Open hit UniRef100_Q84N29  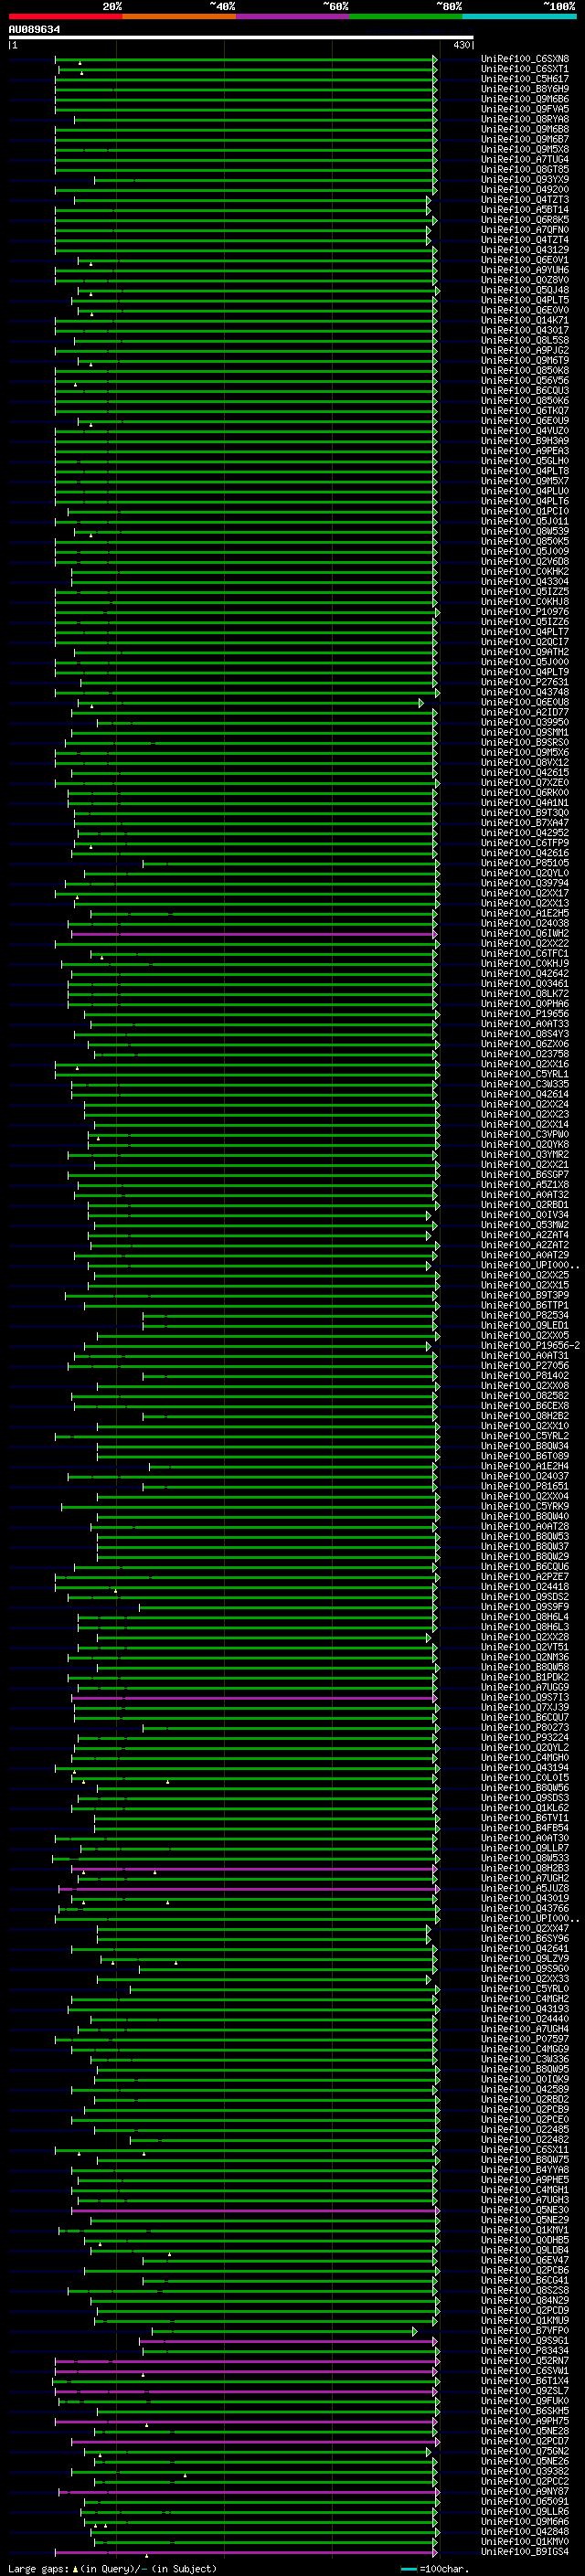click(524, 2300)
